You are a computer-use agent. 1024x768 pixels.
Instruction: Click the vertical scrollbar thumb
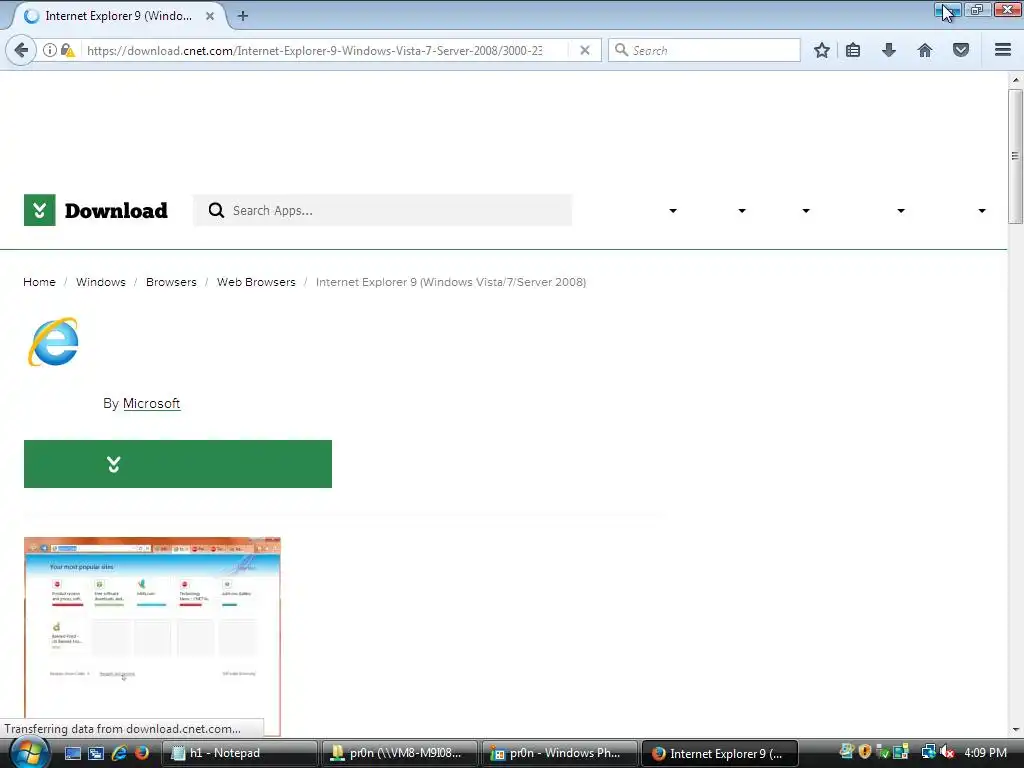coord(1016,157)
